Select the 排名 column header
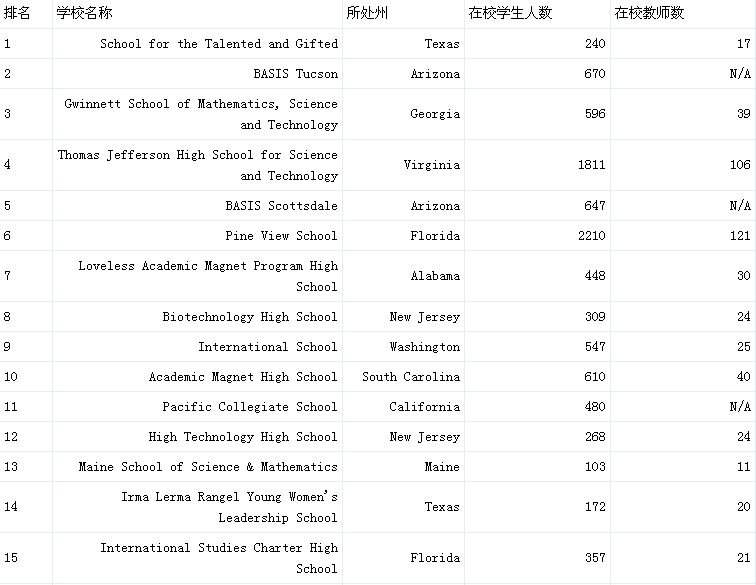This screenshot has height=585, width=756. pyautogui.click(x=17, y=13)
